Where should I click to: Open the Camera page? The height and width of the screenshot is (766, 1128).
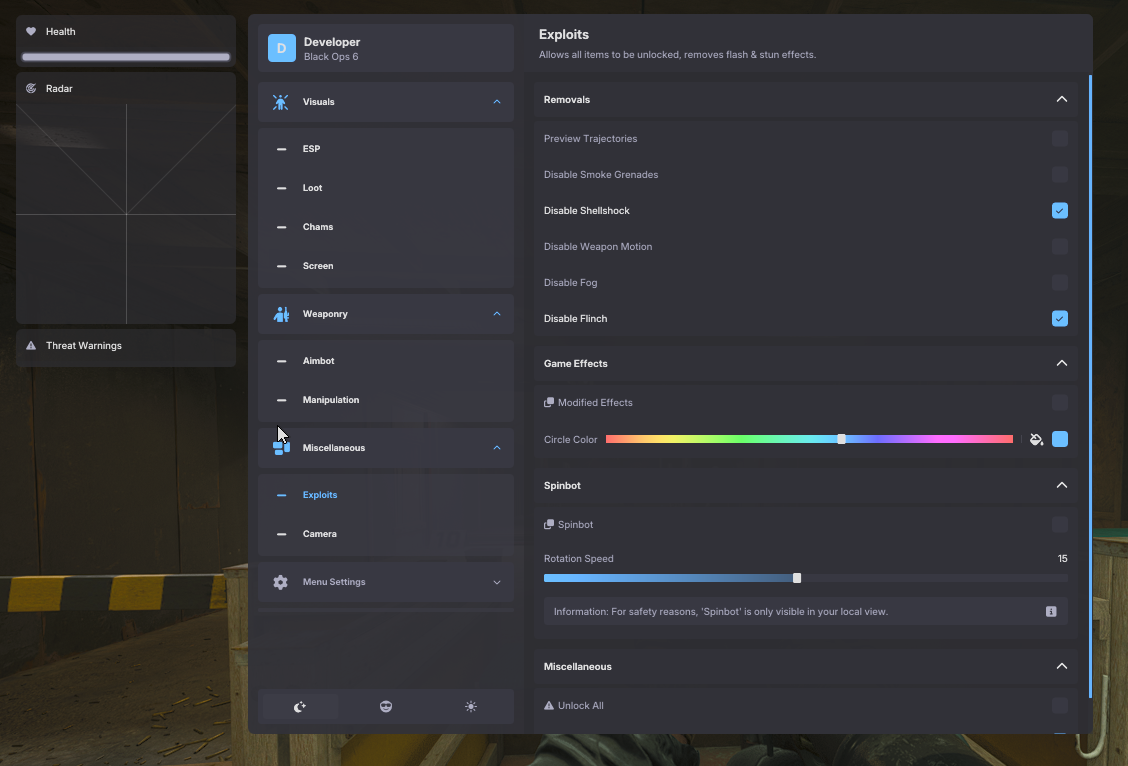pyautogui.click(x=319, y=534)
